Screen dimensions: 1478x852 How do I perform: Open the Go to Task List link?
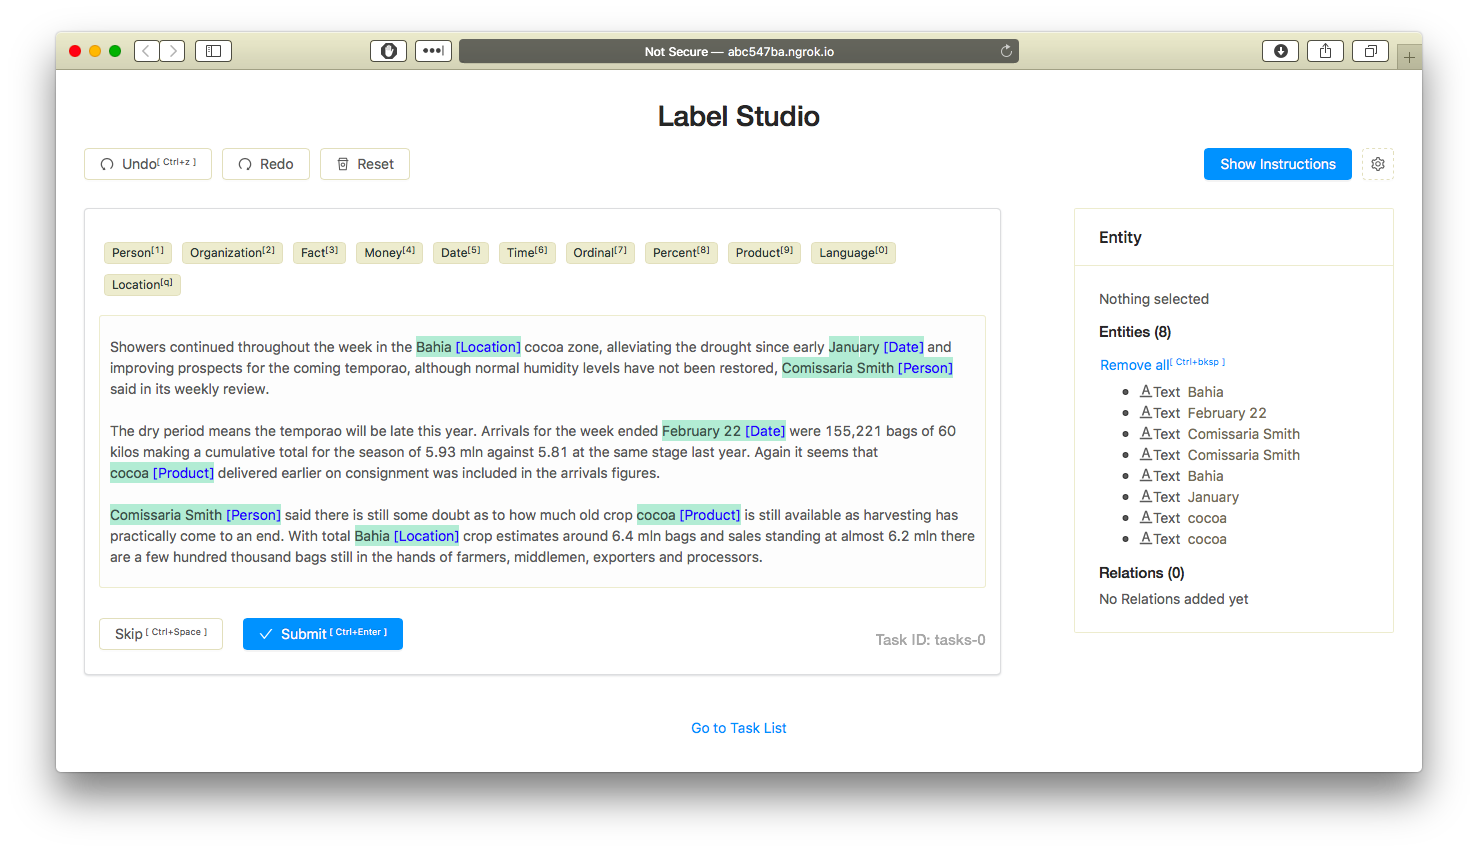click(739, 728)
